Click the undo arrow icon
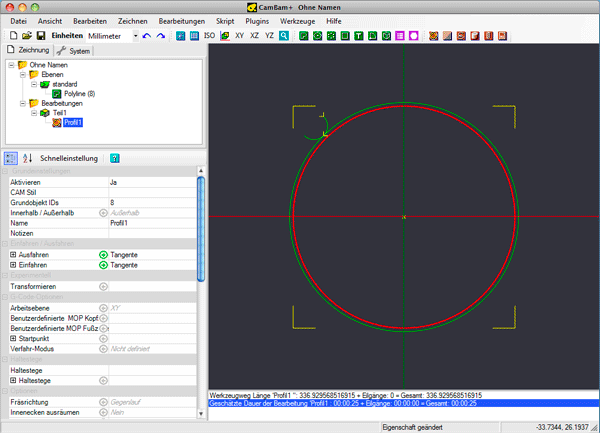 point(148,36)
